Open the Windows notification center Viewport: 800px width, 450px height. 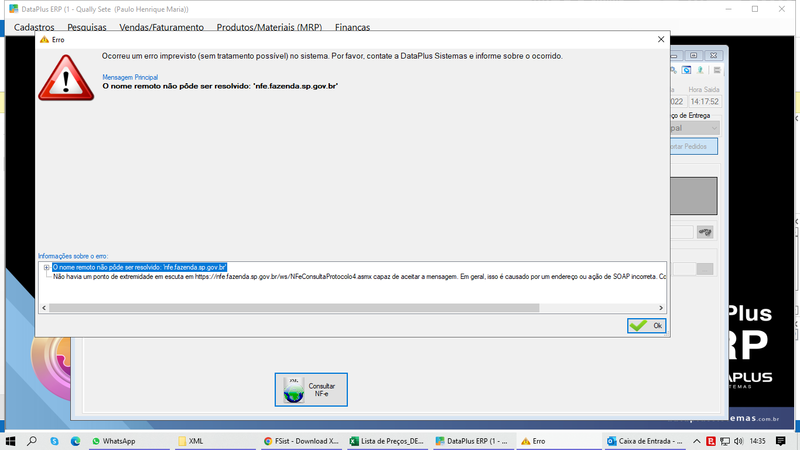coord(781,441)
